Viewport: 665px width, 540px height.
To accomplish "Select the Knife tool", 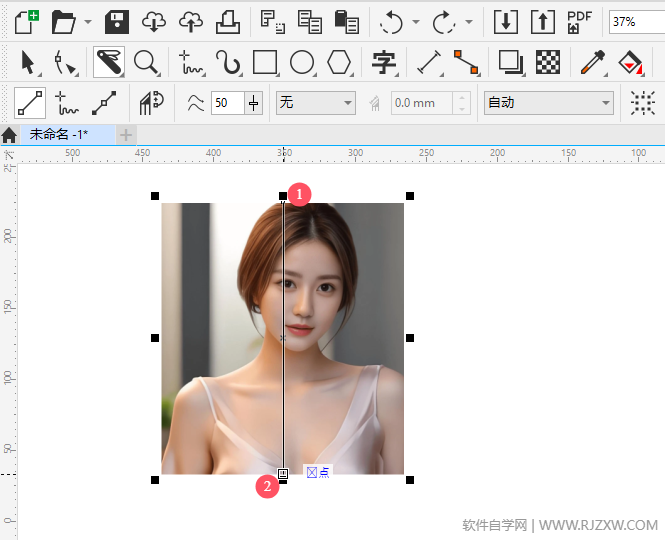I will pyautogui.click(x=109, y=62).
